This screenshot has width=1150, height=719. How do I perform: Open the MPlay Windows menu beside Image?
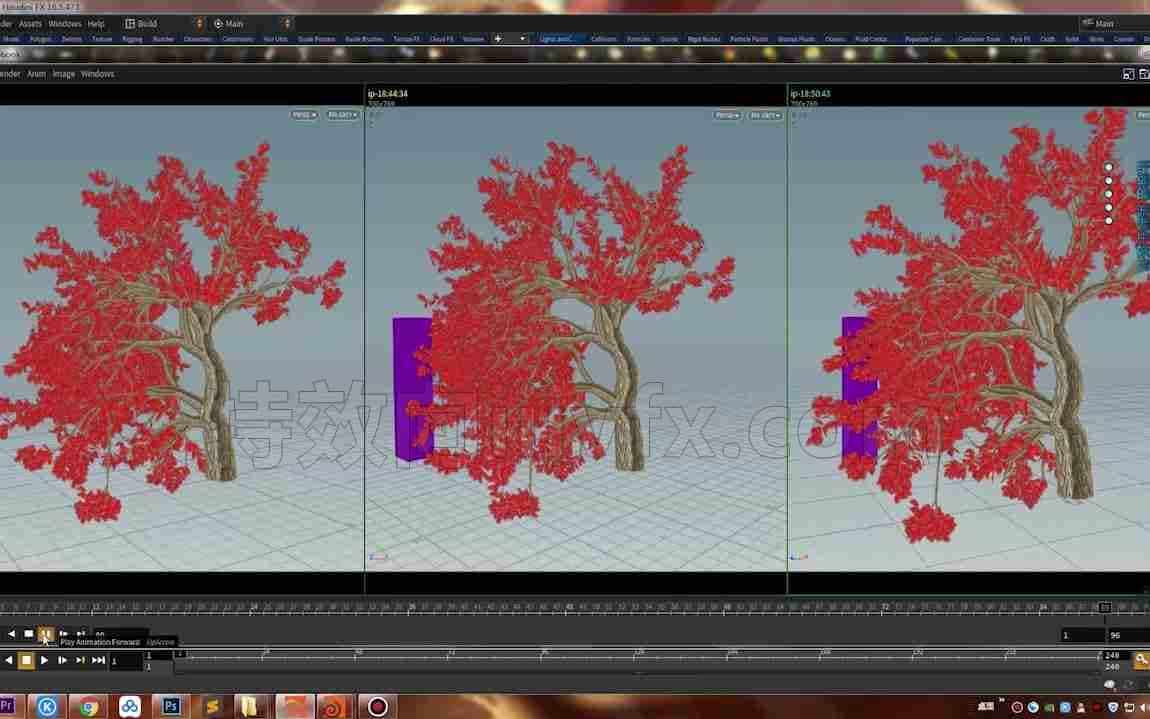(x=98, y=74)
